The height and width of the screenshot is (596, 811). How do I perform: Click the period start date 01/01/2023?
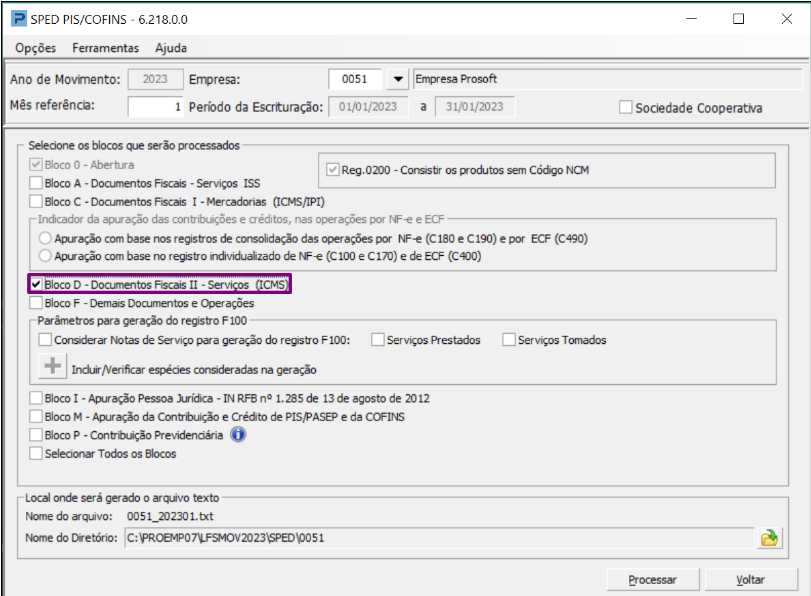pyautogui.click(x=368, y=107)
